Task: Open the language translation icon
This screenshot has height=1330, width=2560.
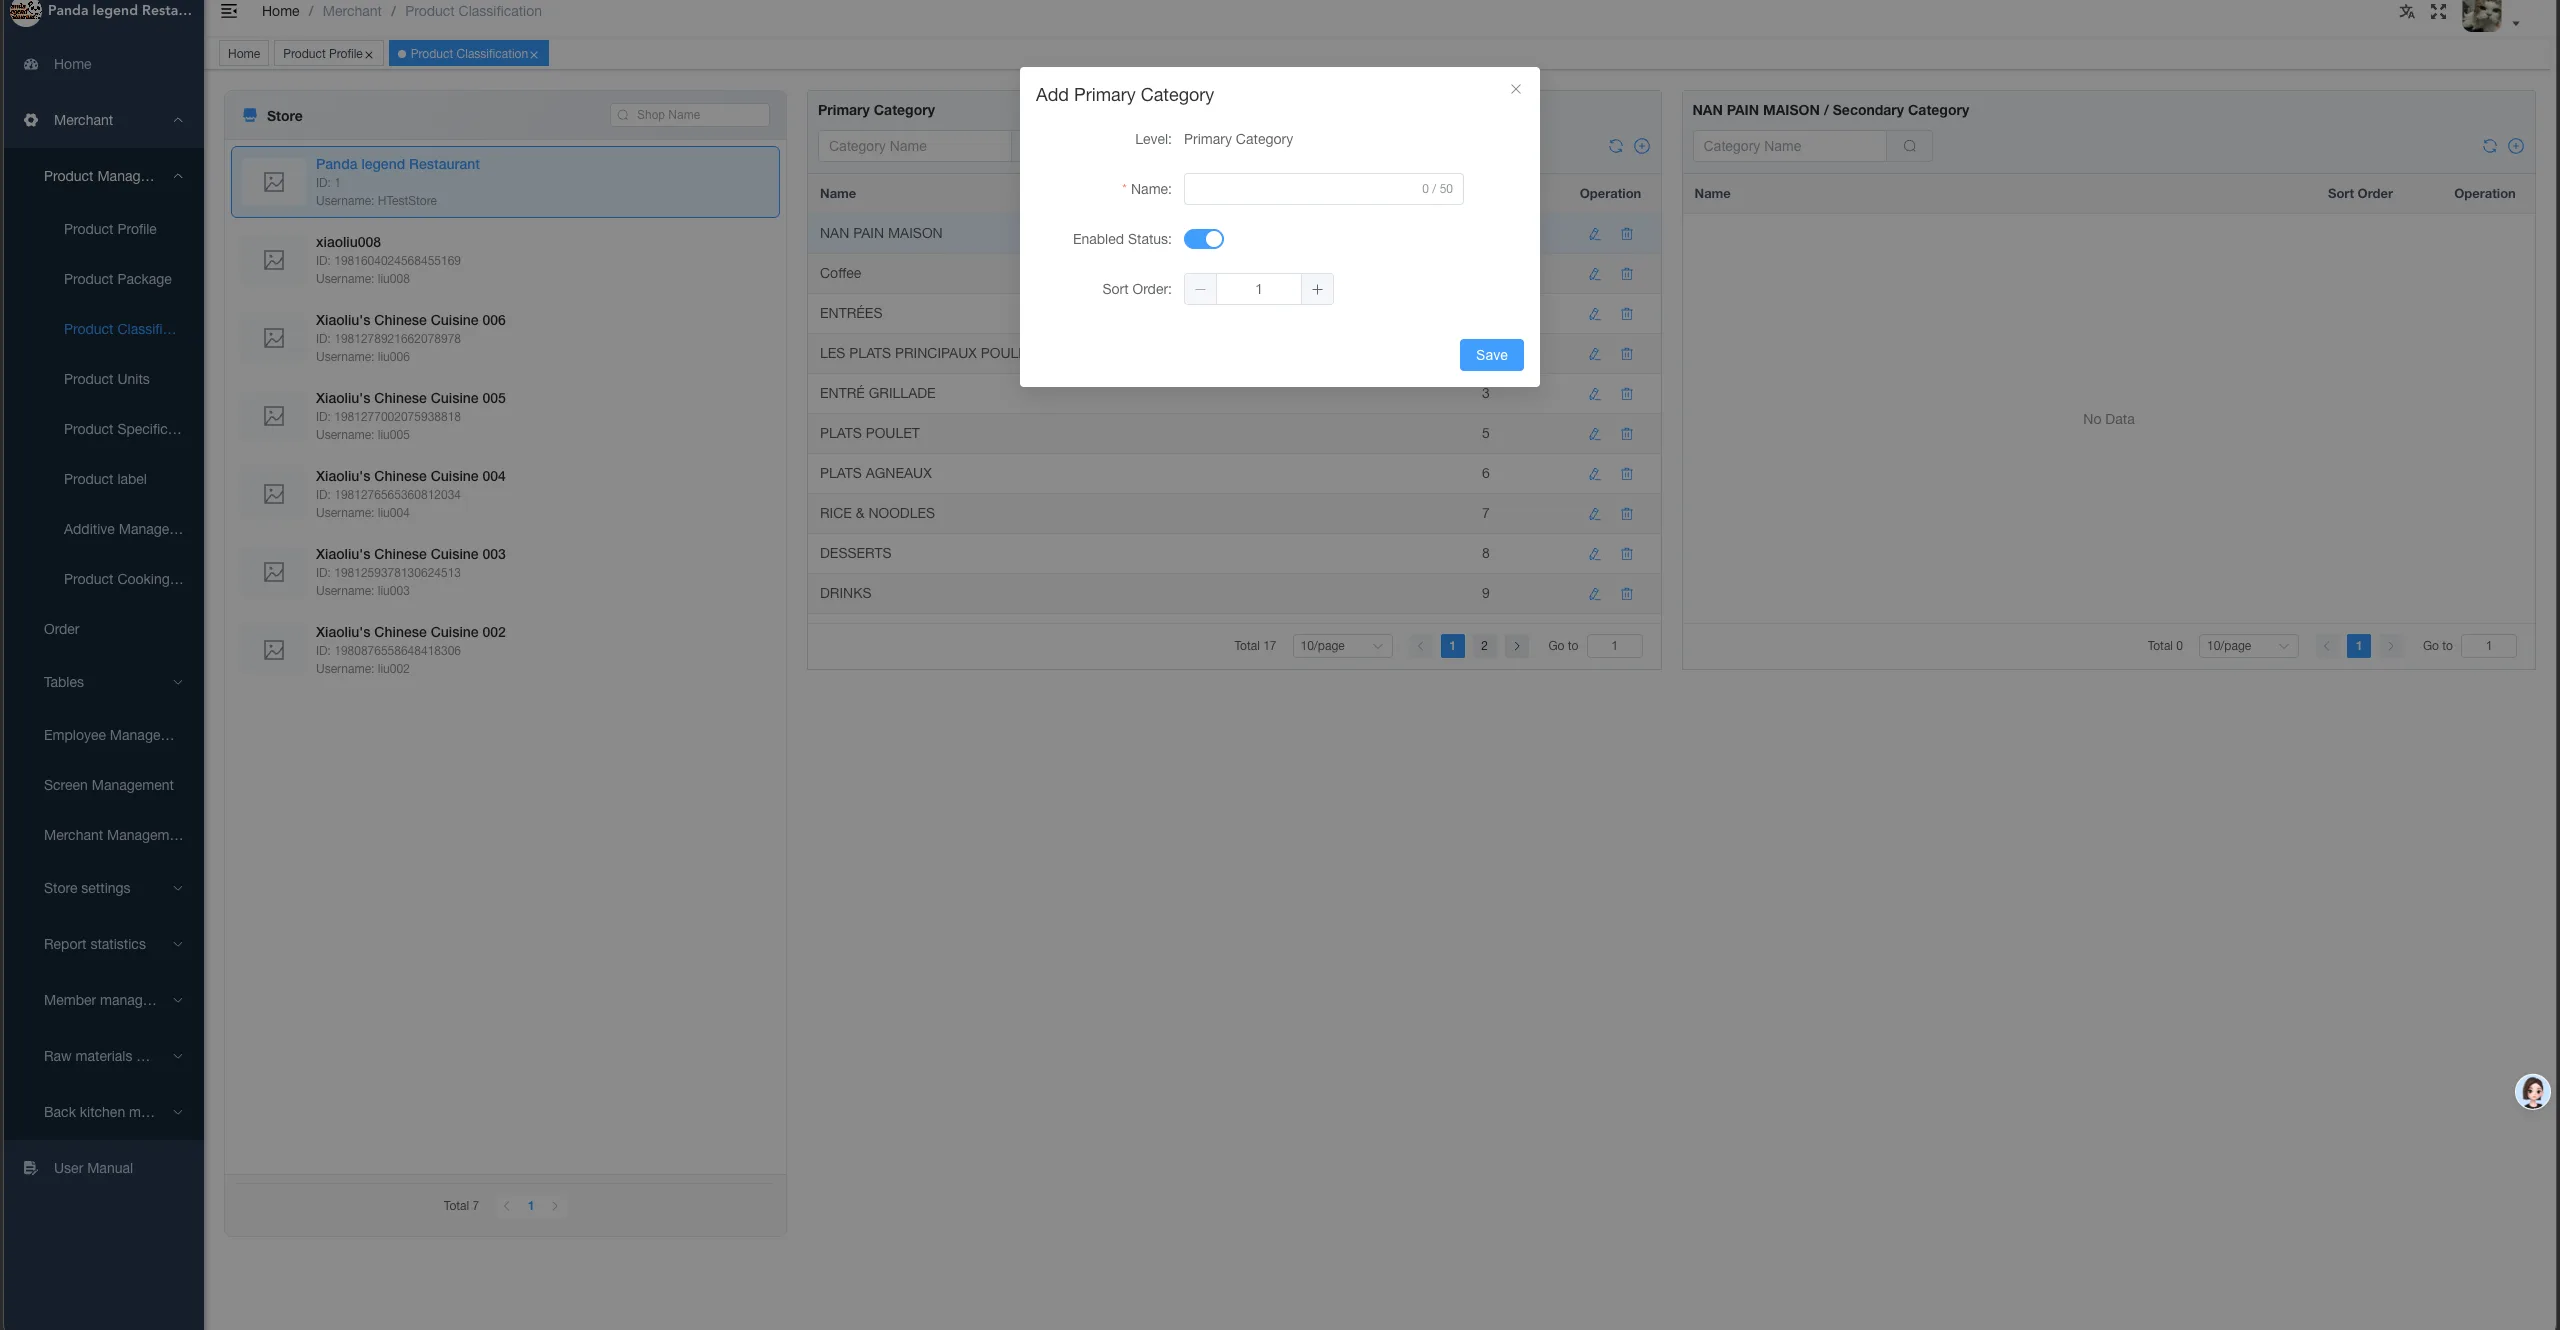Action: point(2407,12)
